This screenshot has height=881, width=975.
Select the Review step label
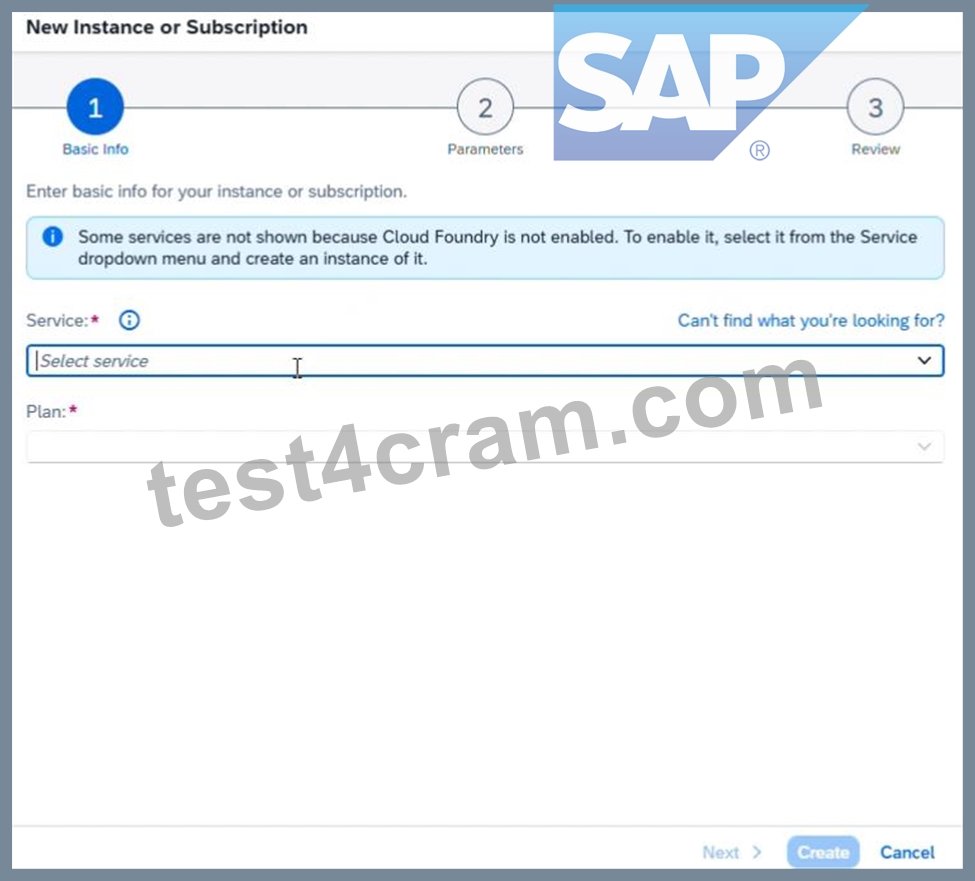point(876,149)
